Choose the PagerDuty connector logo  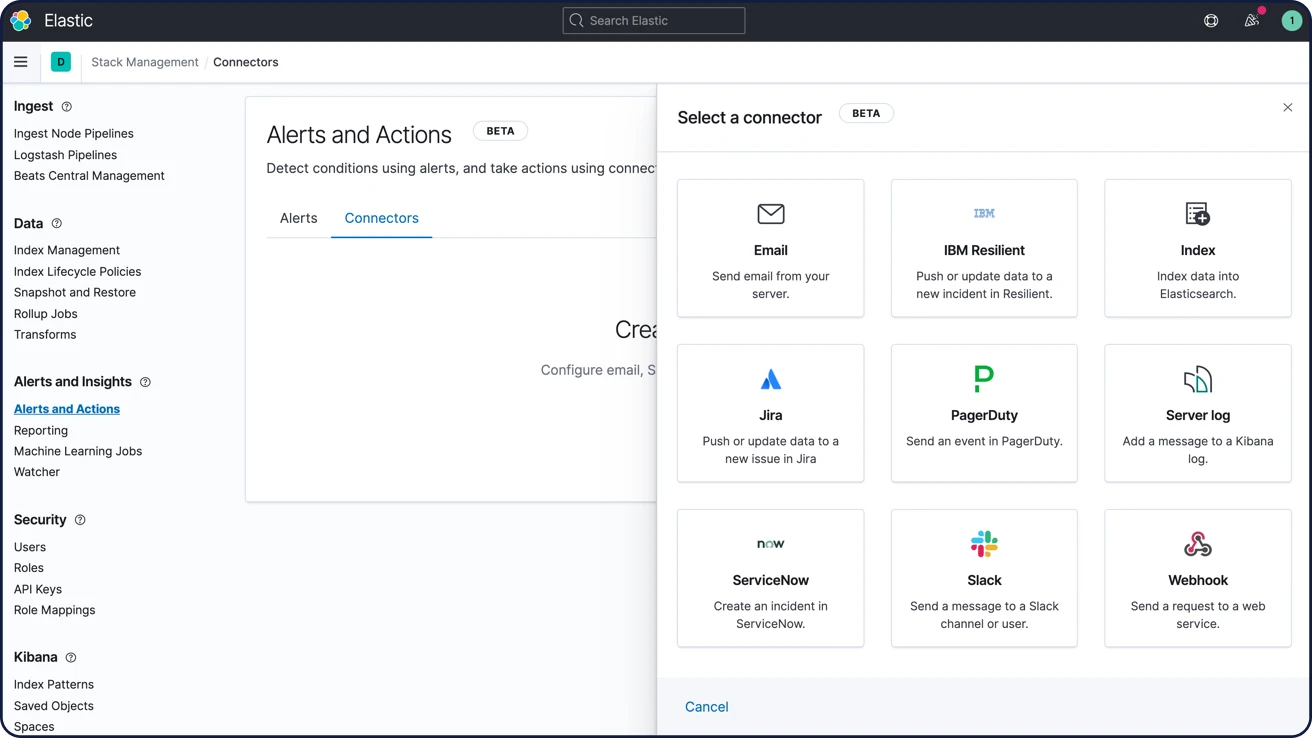point(984,379)
